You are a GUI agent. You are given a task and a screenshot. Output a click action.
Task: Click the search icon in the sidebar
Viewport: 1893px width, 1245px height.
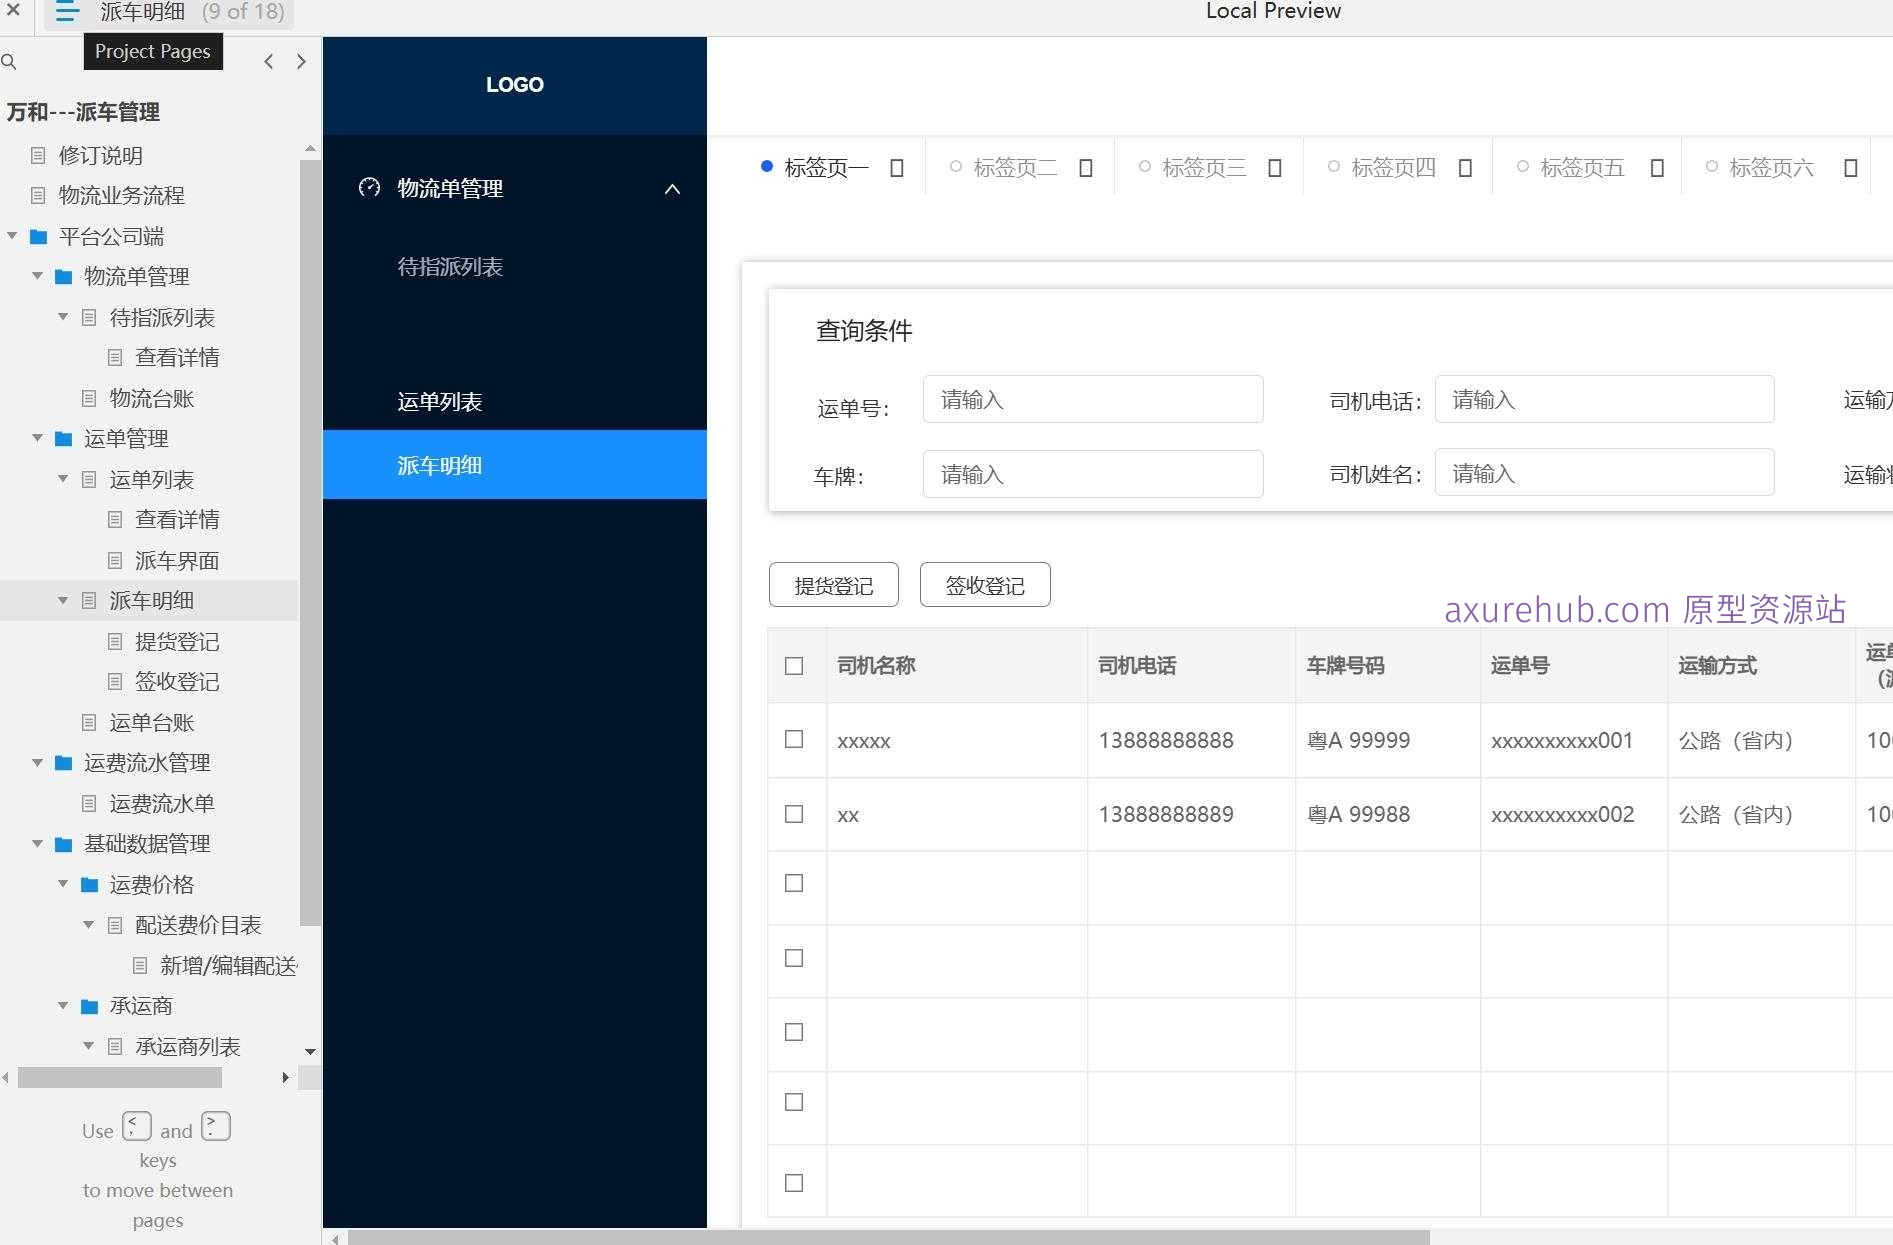coord(10,62)
